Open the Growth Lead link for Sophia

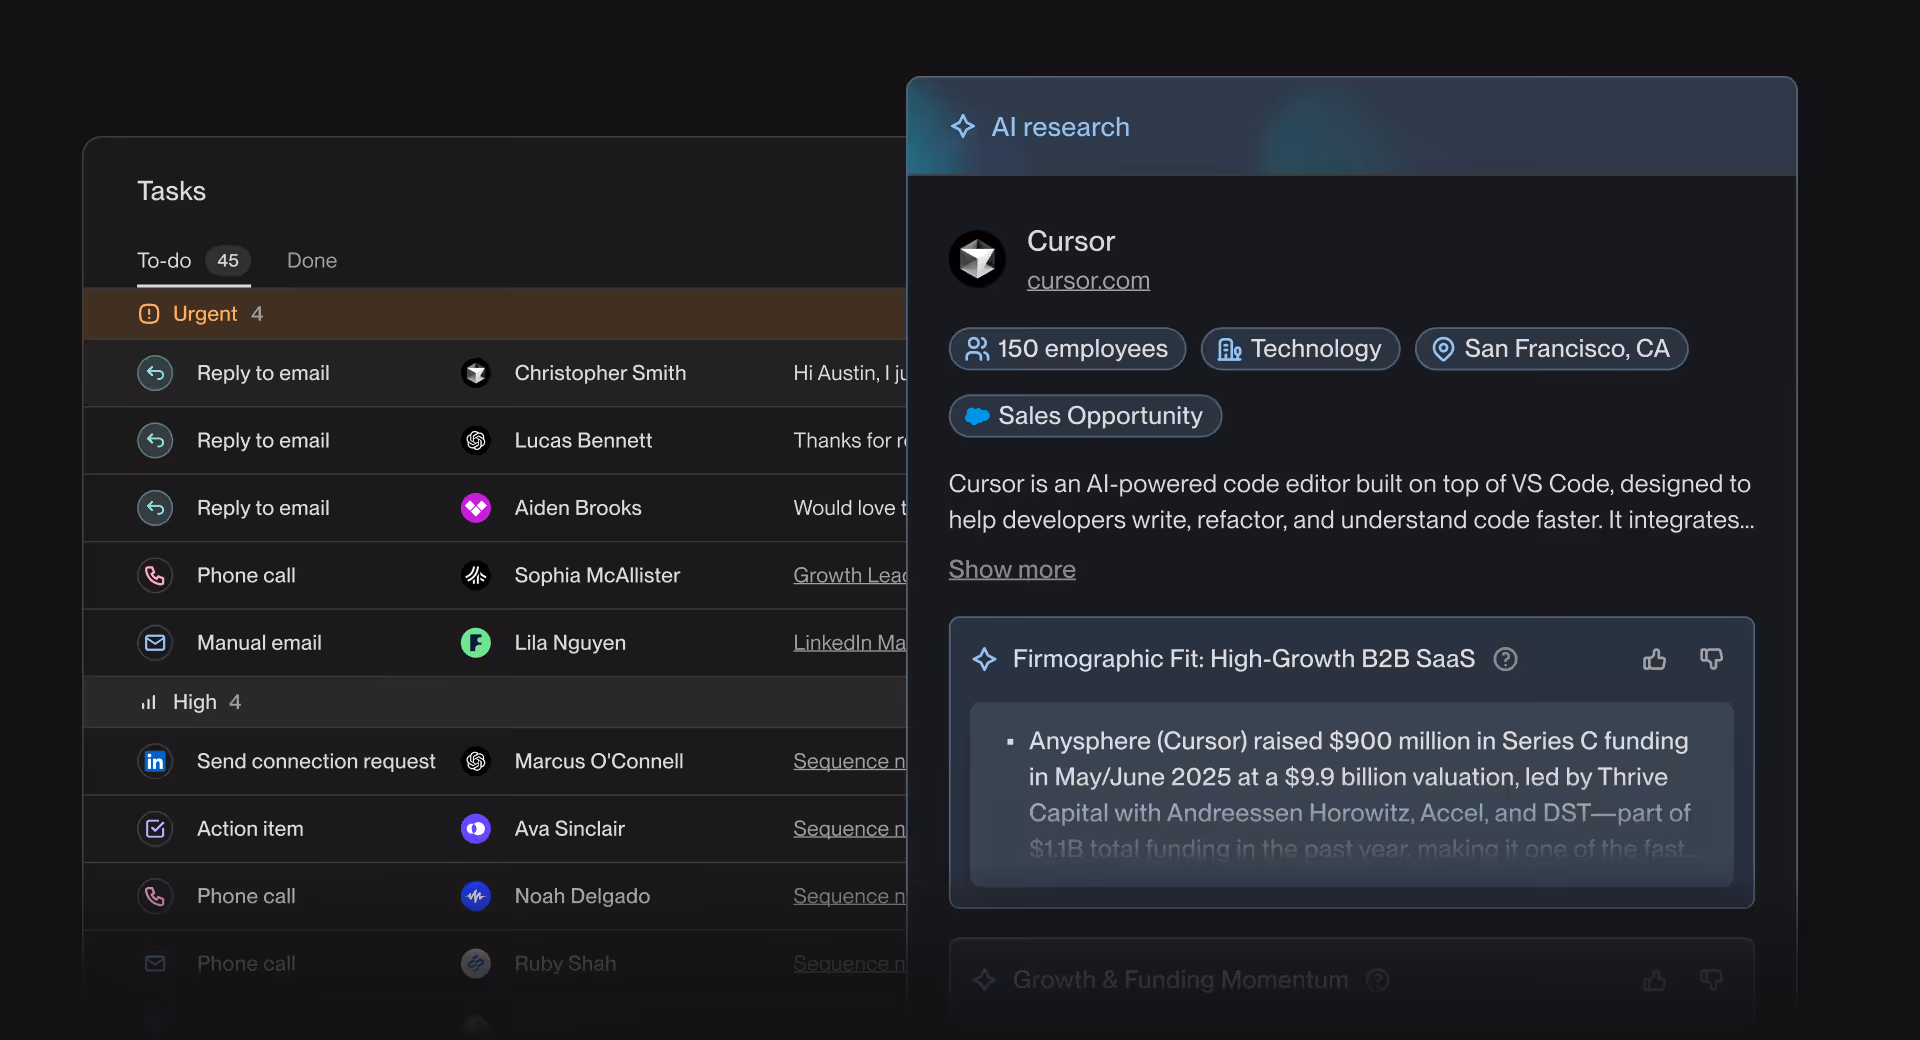(x=849, y=575)
